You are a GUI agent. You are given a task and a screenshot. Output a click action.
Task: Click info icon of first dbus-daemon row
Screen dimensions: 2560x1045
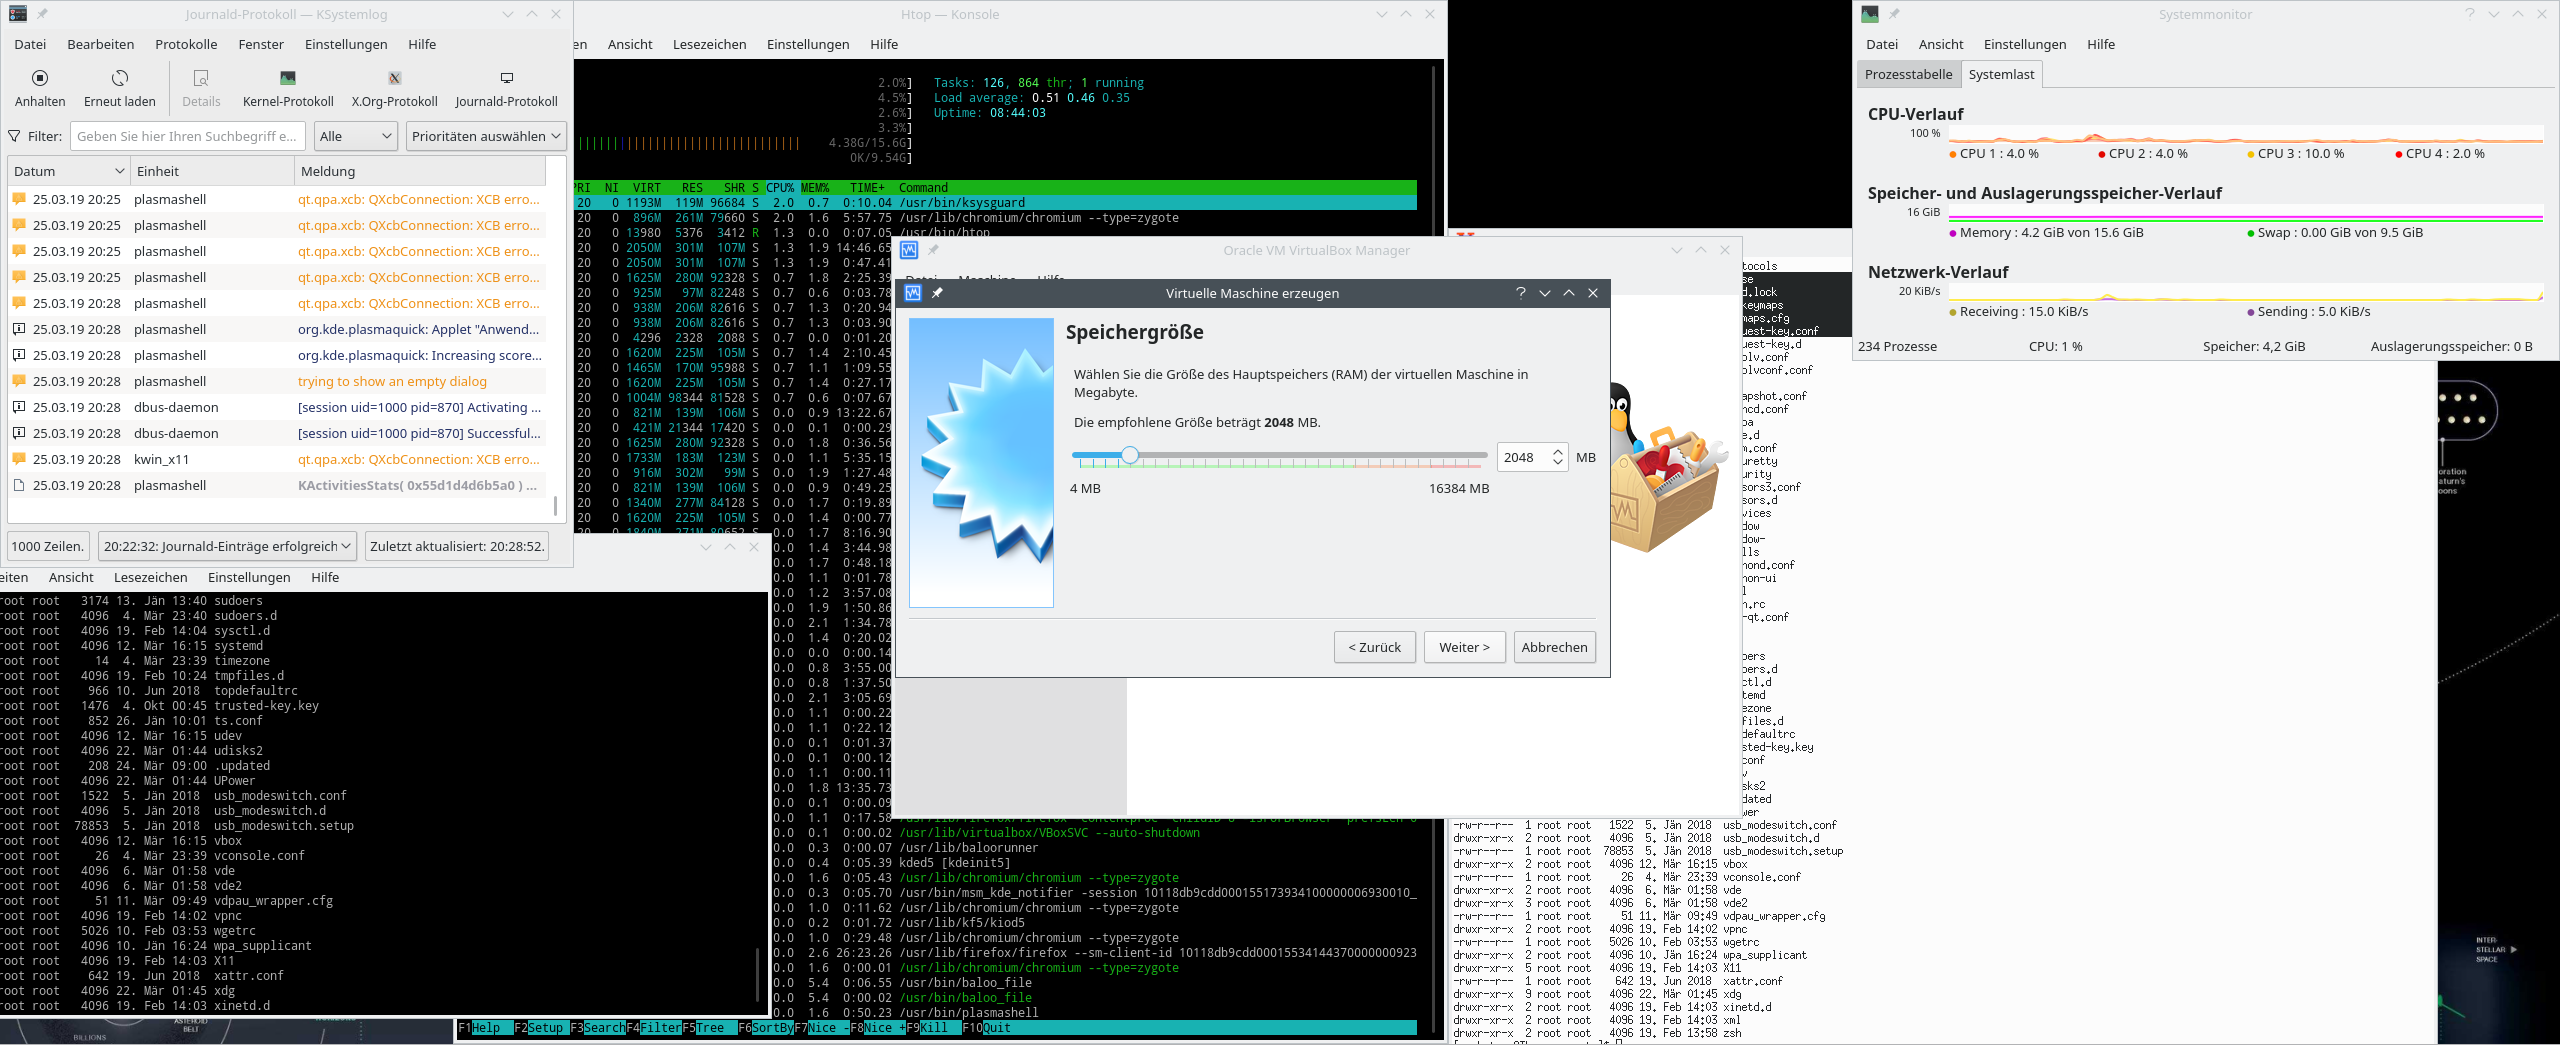pos(19,407)
